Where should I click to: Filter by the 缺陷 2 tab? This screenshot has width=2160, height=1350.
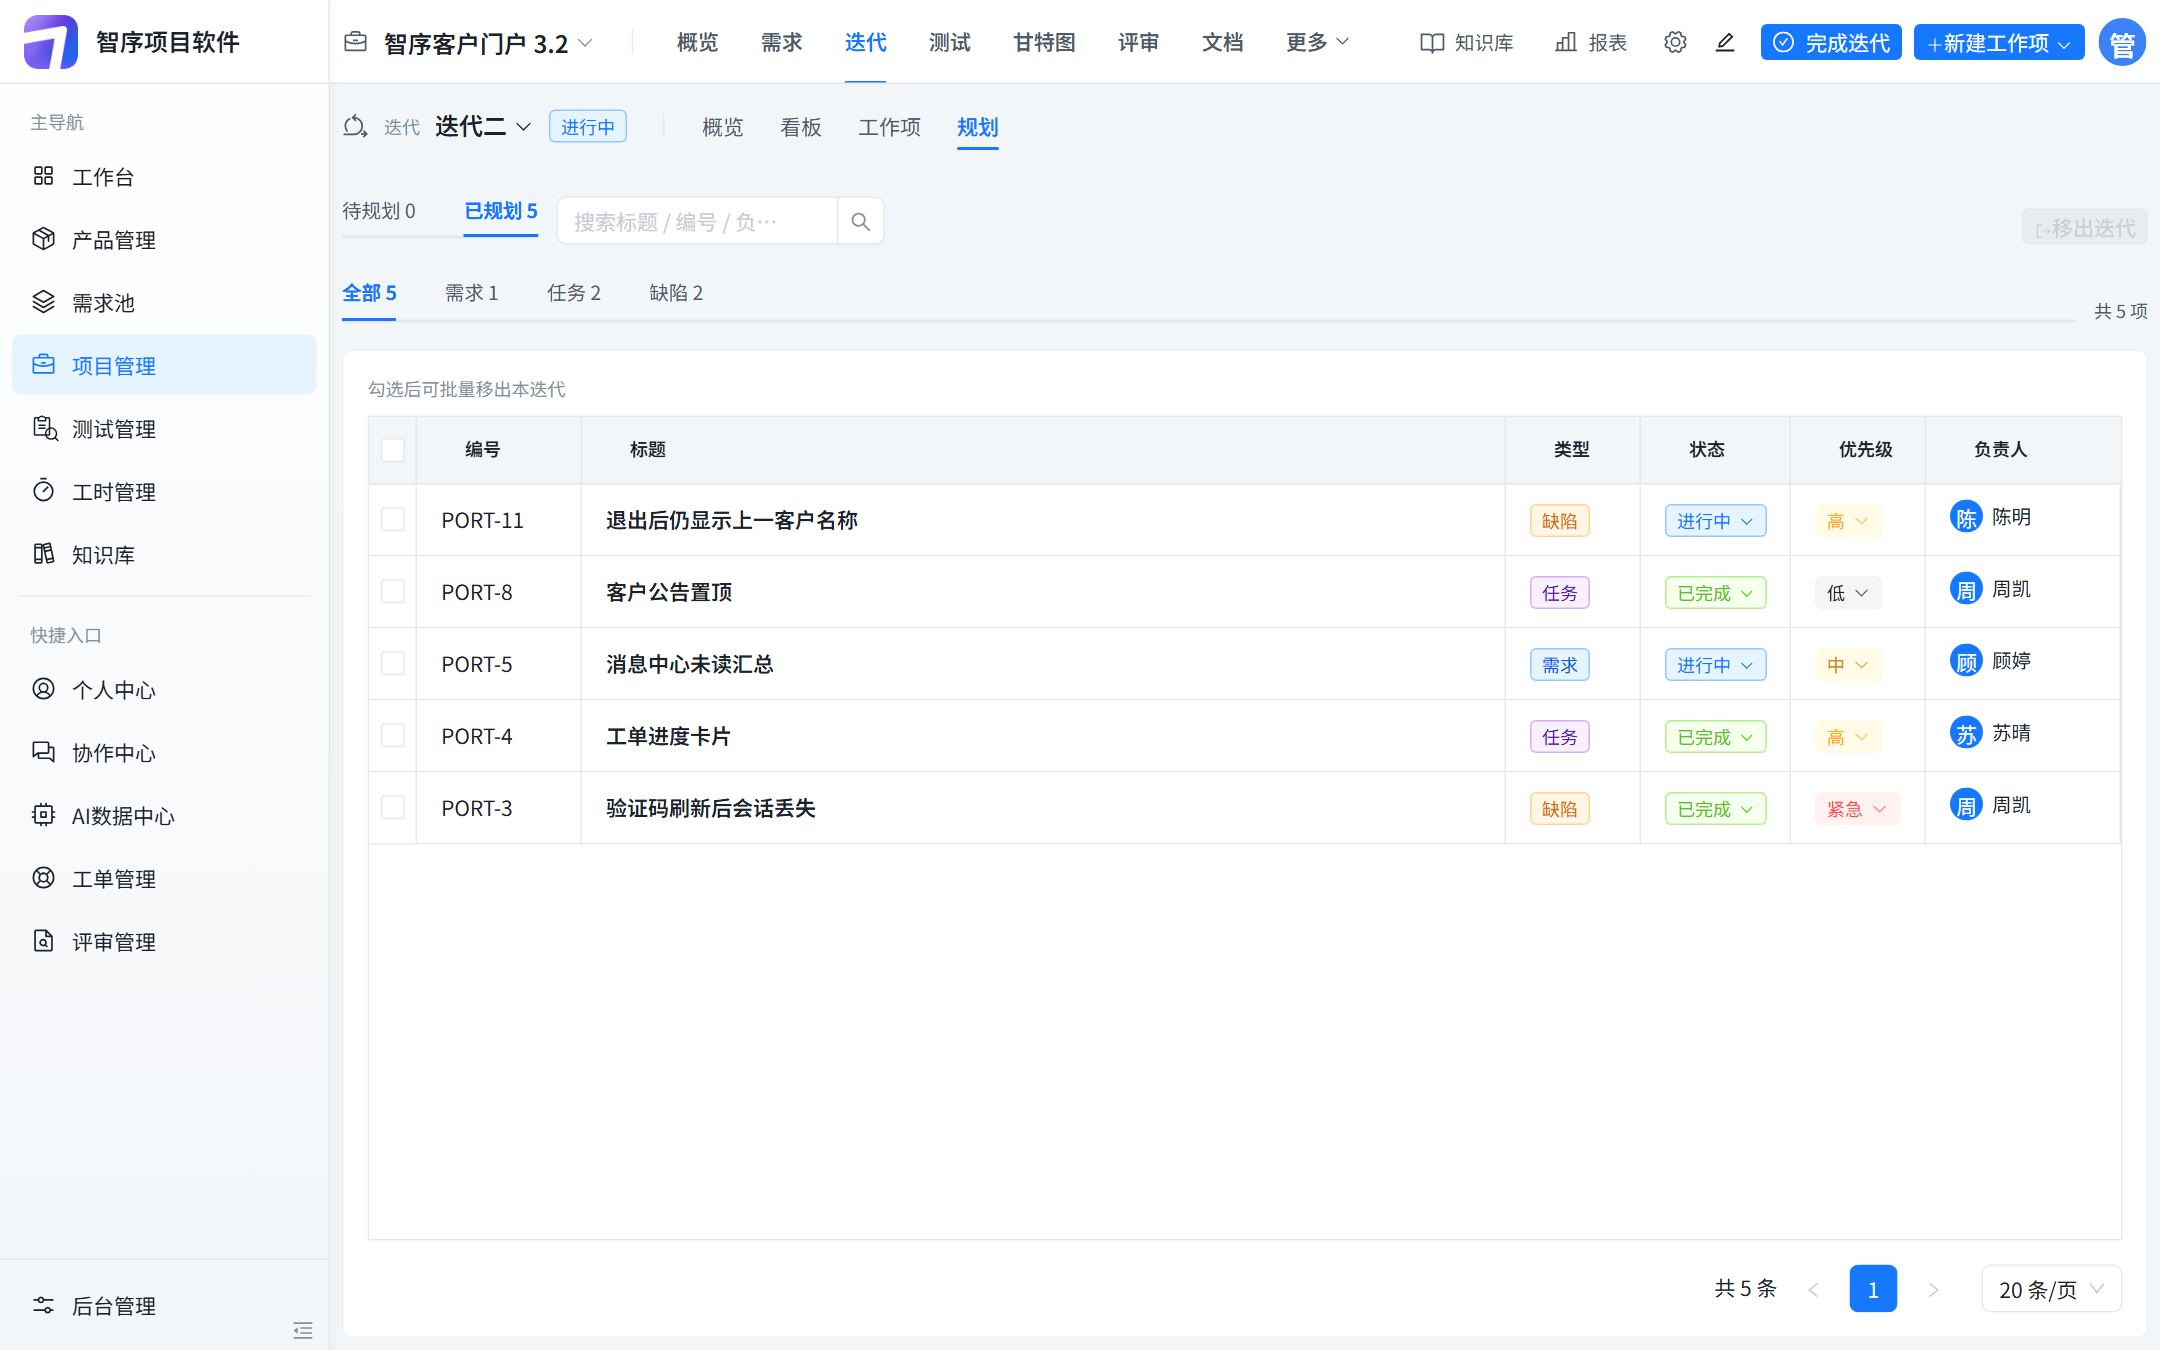pos(676,293)
